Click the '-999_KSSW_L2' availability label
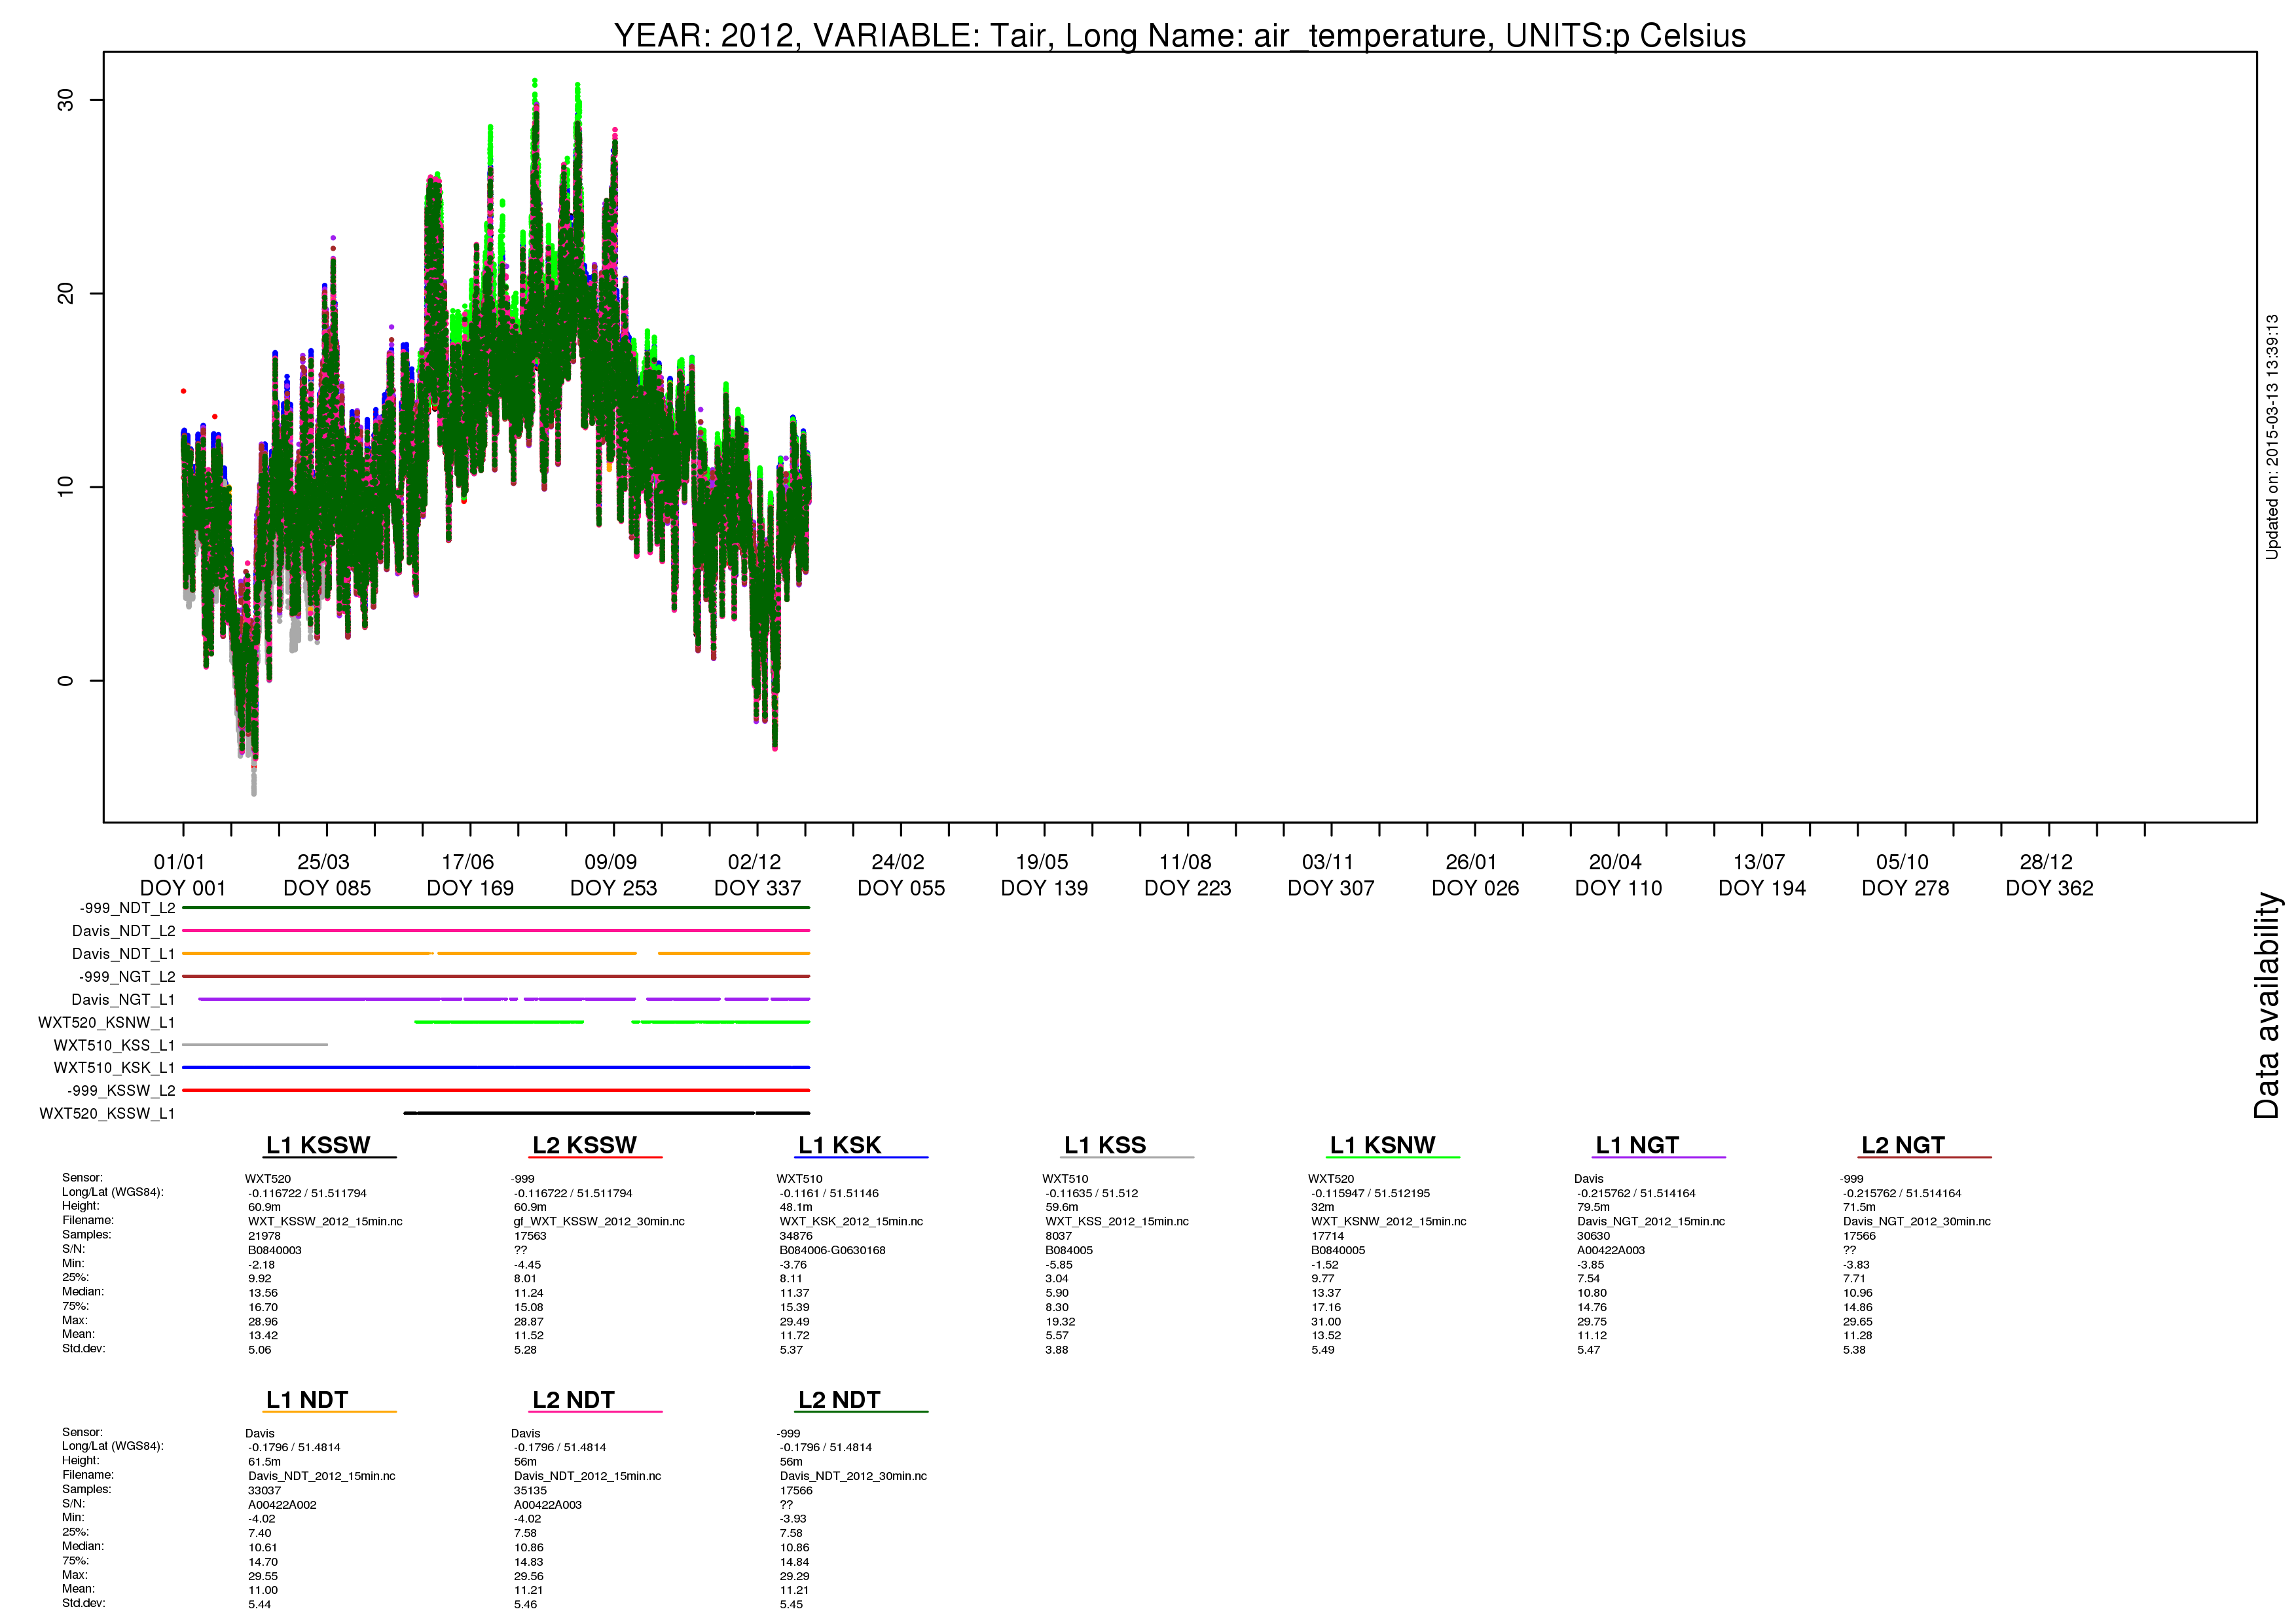 click(x=121, y=1091)
